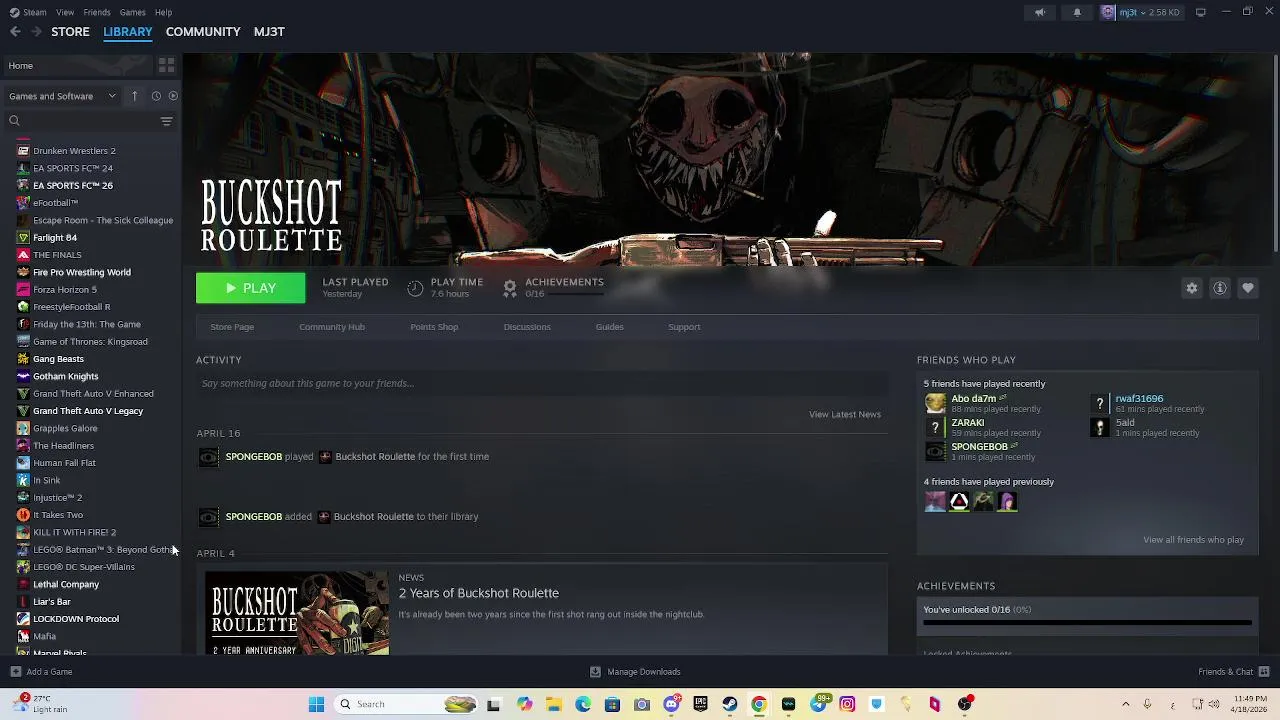Viewport: 1280px width, 720px height.
Task: Click View Latest News
Action: tap(845, 414)
